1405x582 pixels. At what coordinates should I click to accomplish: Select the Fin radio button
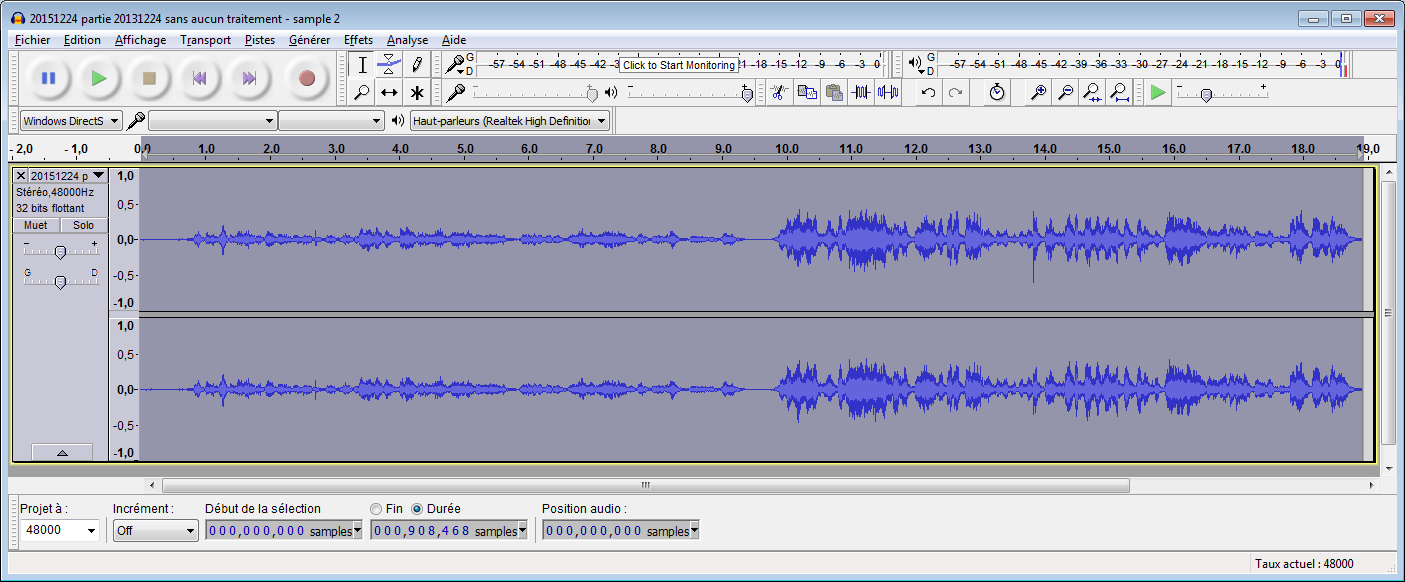click(376, 509)
